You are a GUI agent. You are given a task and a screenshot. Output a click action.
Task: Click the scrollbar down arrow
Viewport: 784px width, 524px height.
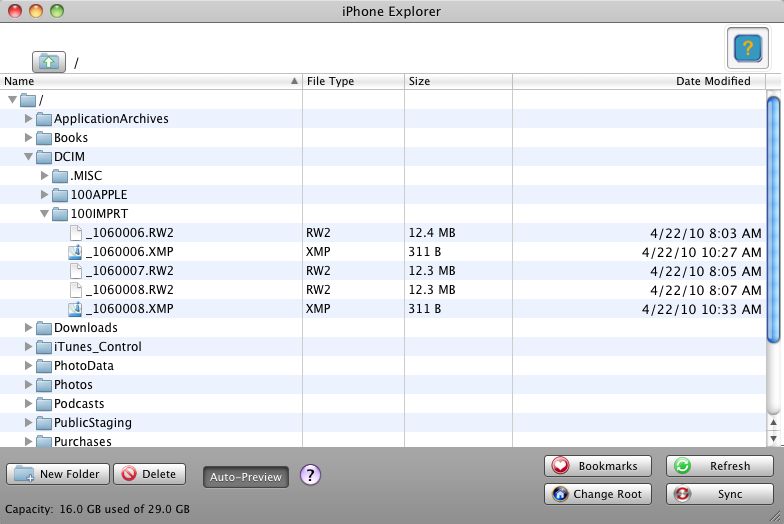click(774, 438)
